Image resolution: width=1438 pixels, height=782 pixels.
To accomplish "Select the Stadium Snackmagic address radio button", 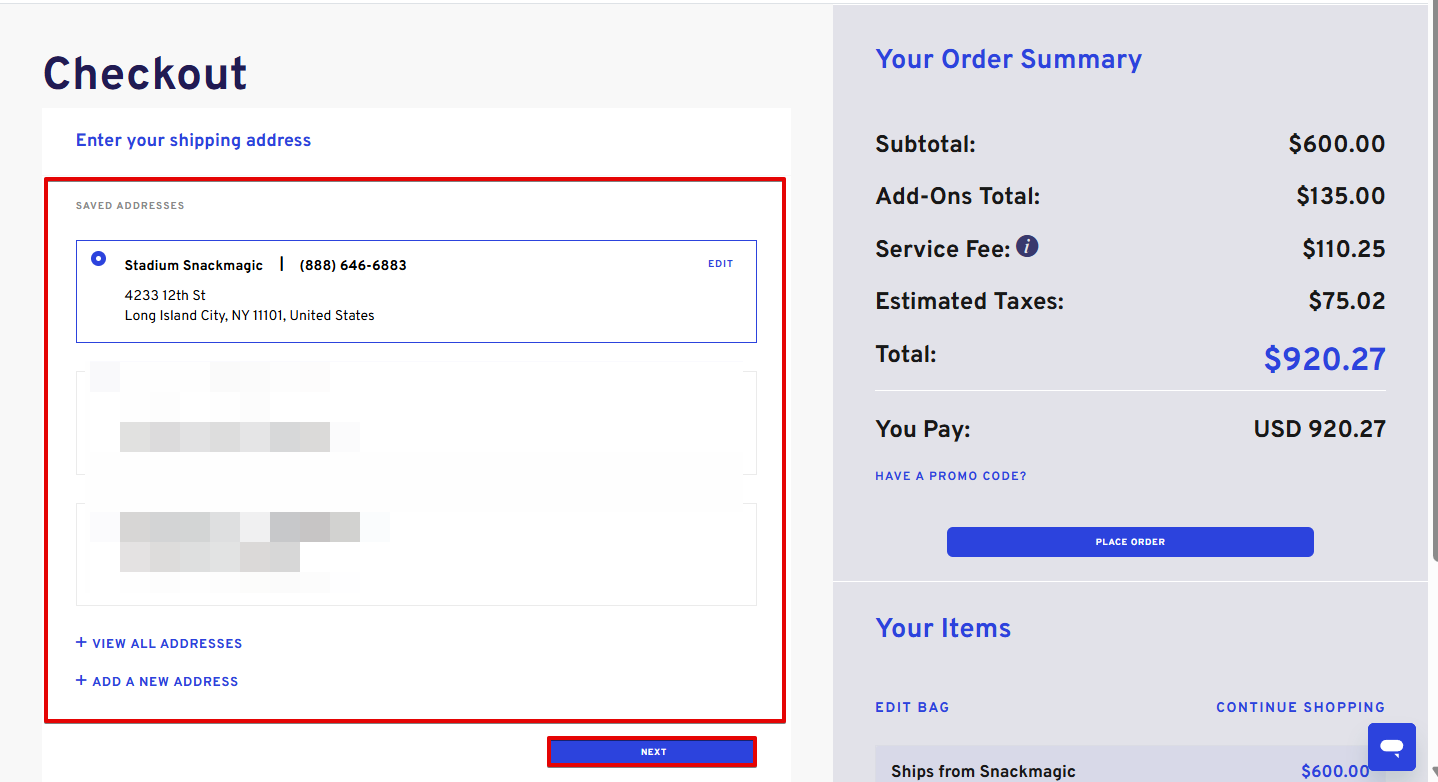I will [x=98, y=258].
